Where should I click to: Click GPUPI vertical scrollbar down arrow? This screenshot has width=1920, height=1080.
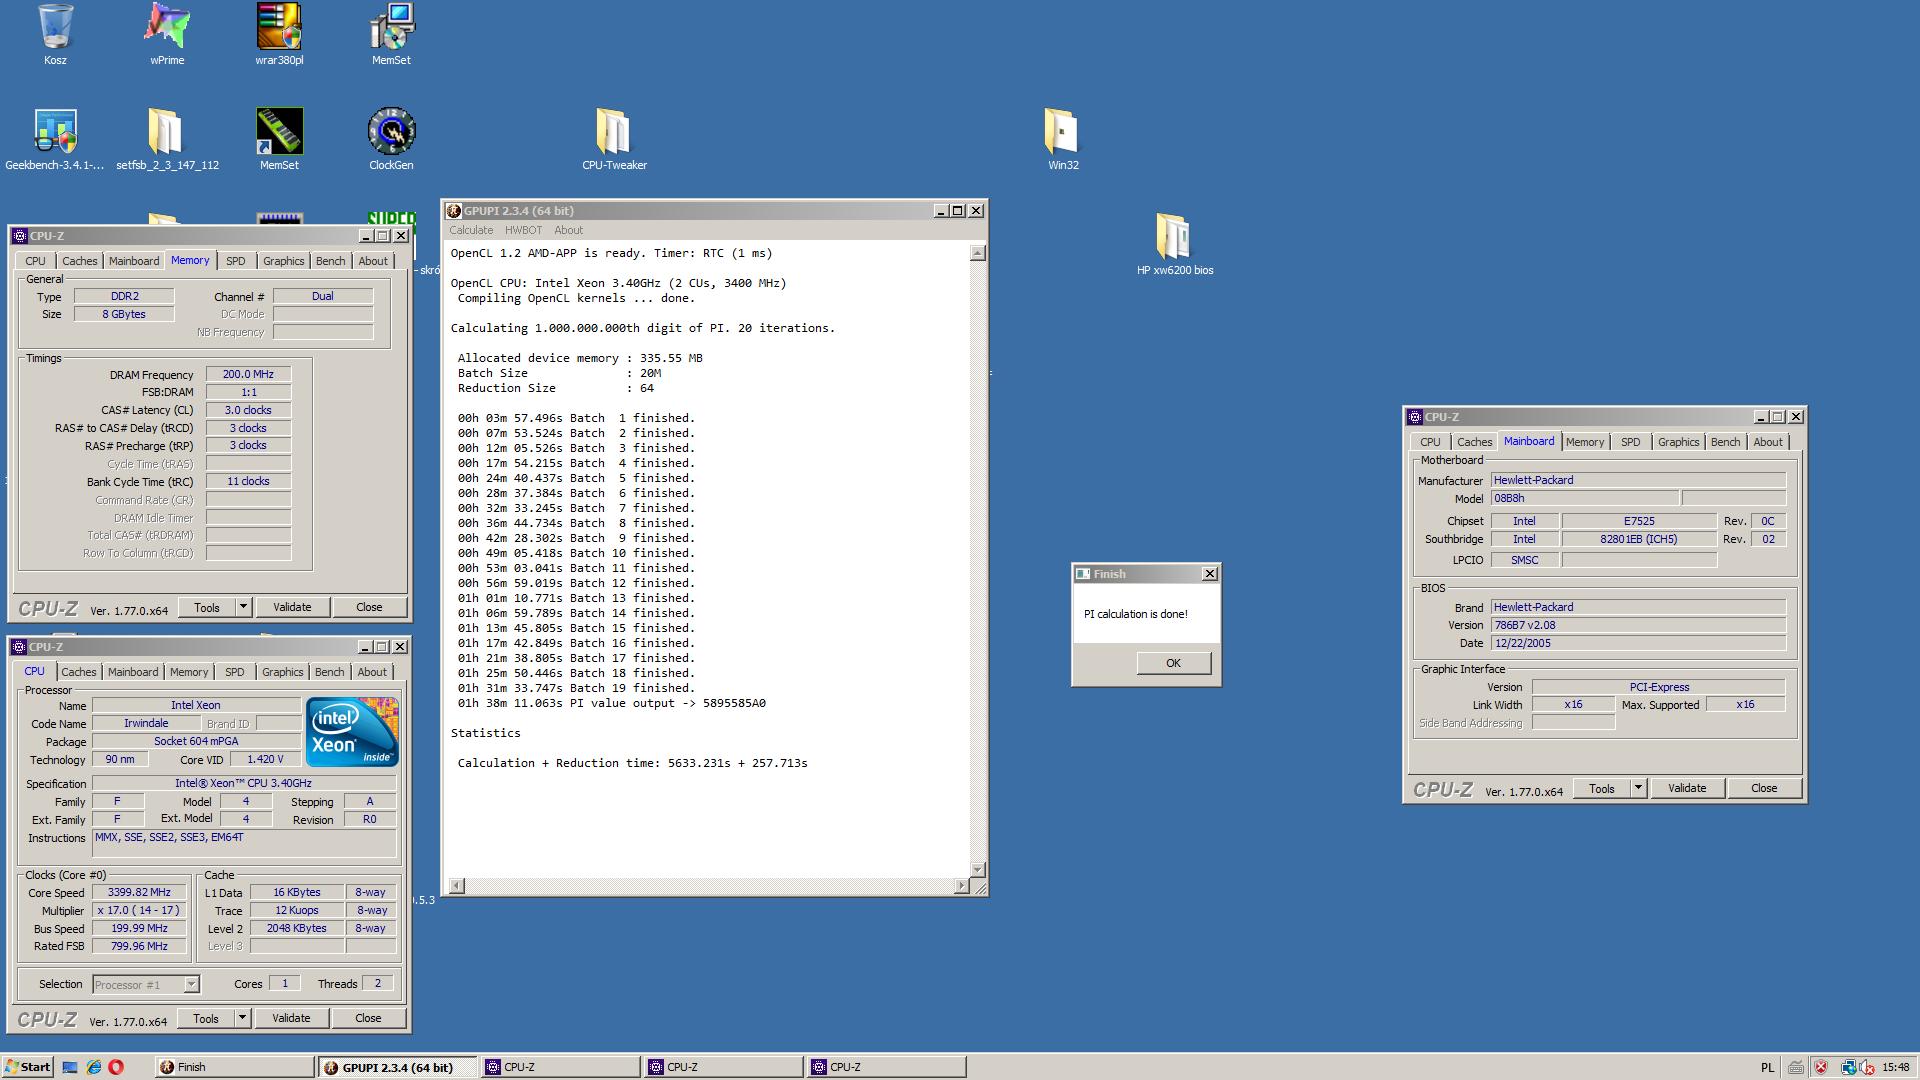[978, 870]
